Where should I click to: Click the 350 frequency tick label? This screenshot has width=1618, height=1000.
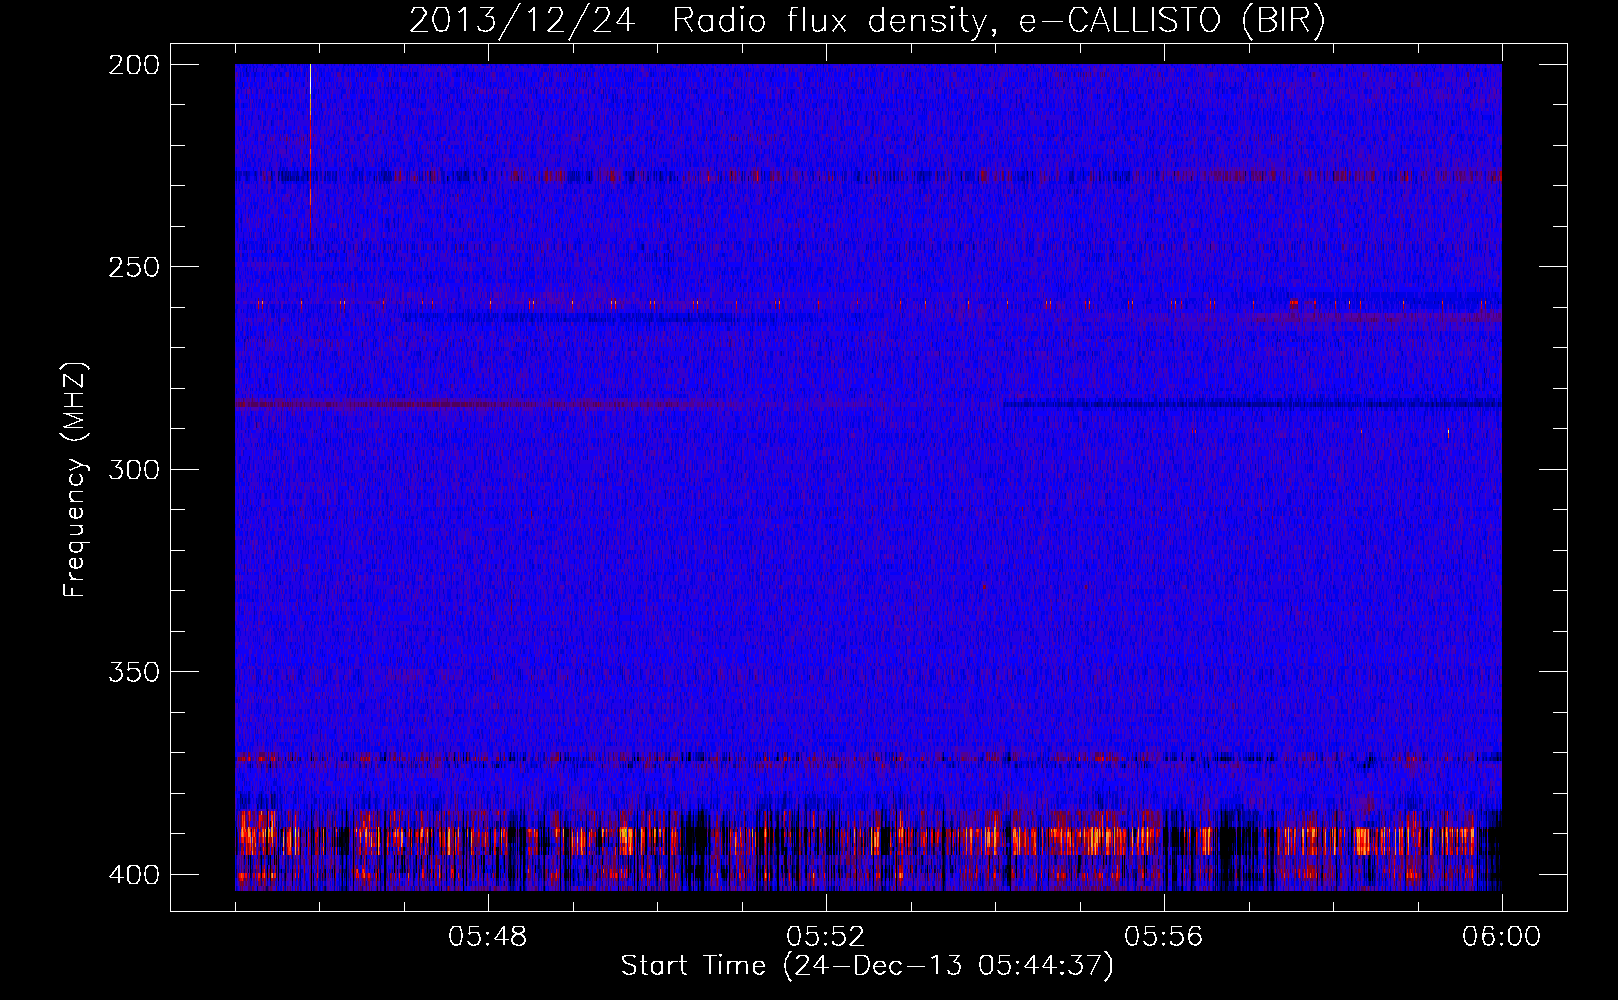click(x=134, y=672)
